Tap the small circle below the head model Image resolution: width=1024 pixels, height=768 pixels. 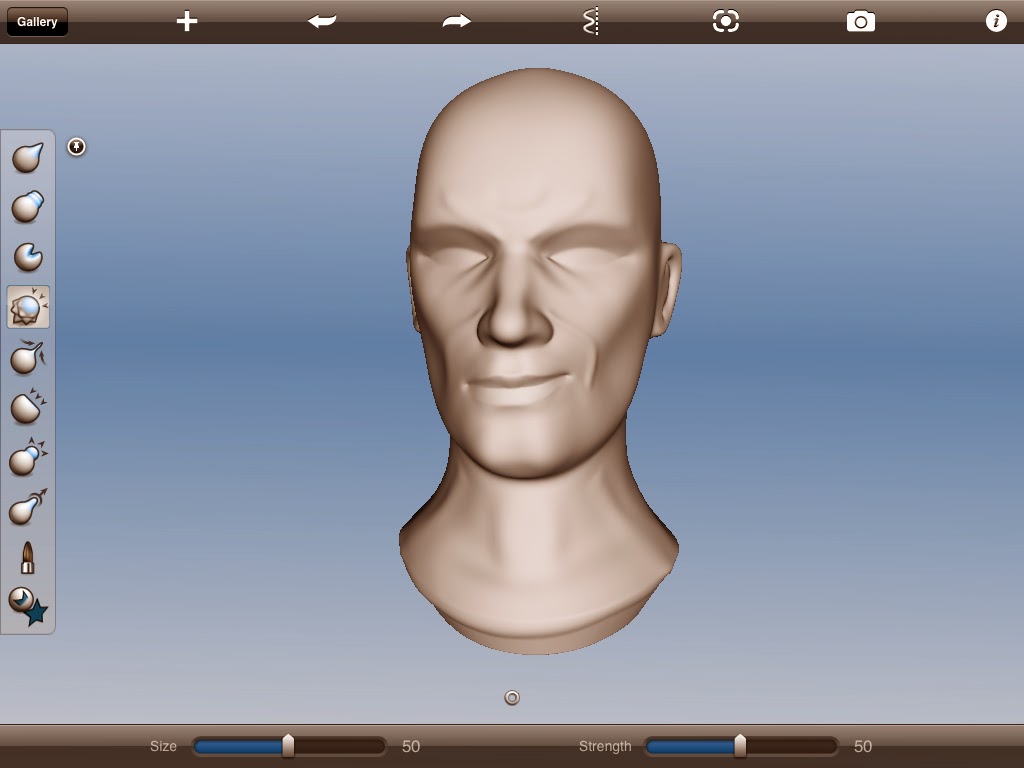click(x=512, y=697)
